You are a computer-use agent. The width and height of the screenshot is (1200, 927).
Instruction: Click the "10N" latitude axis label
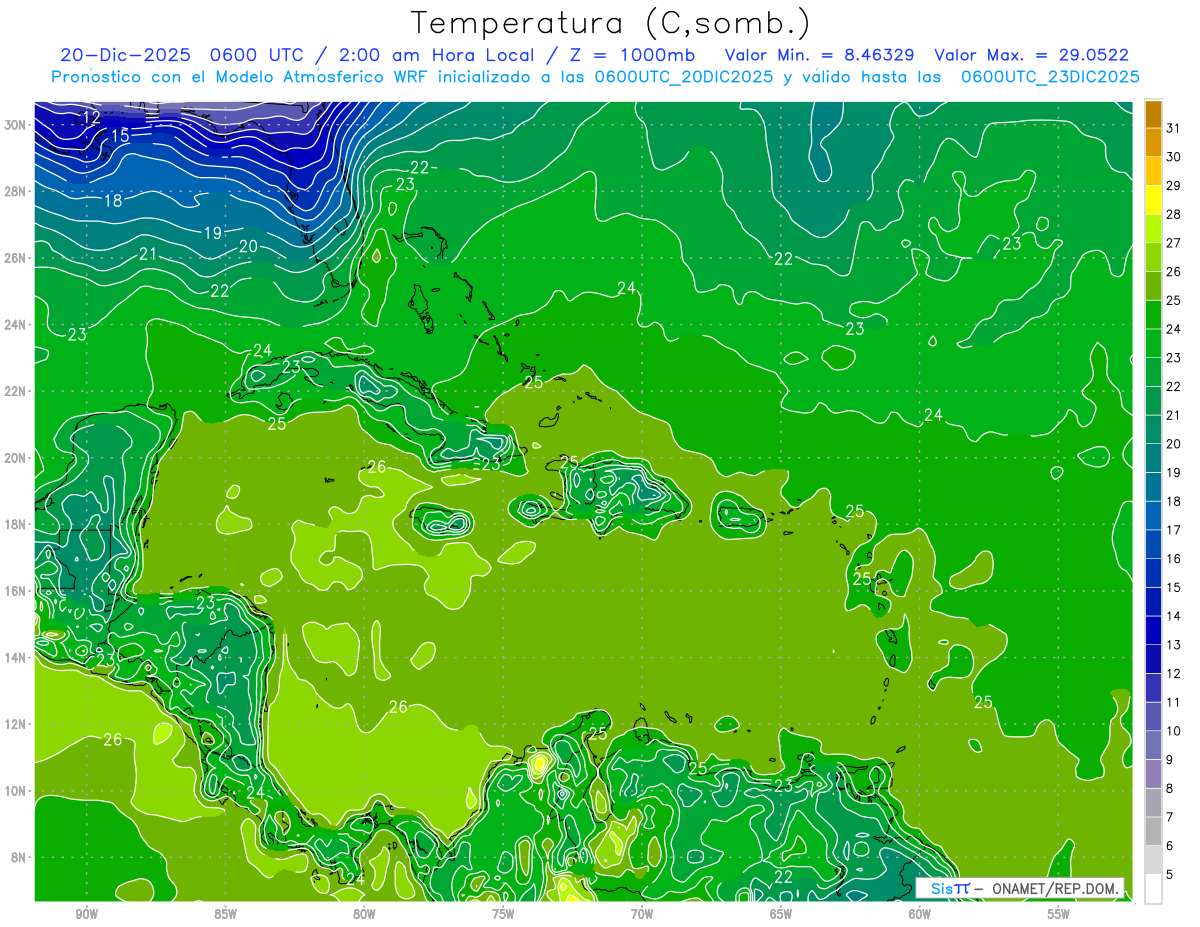[x=15, y=790]
